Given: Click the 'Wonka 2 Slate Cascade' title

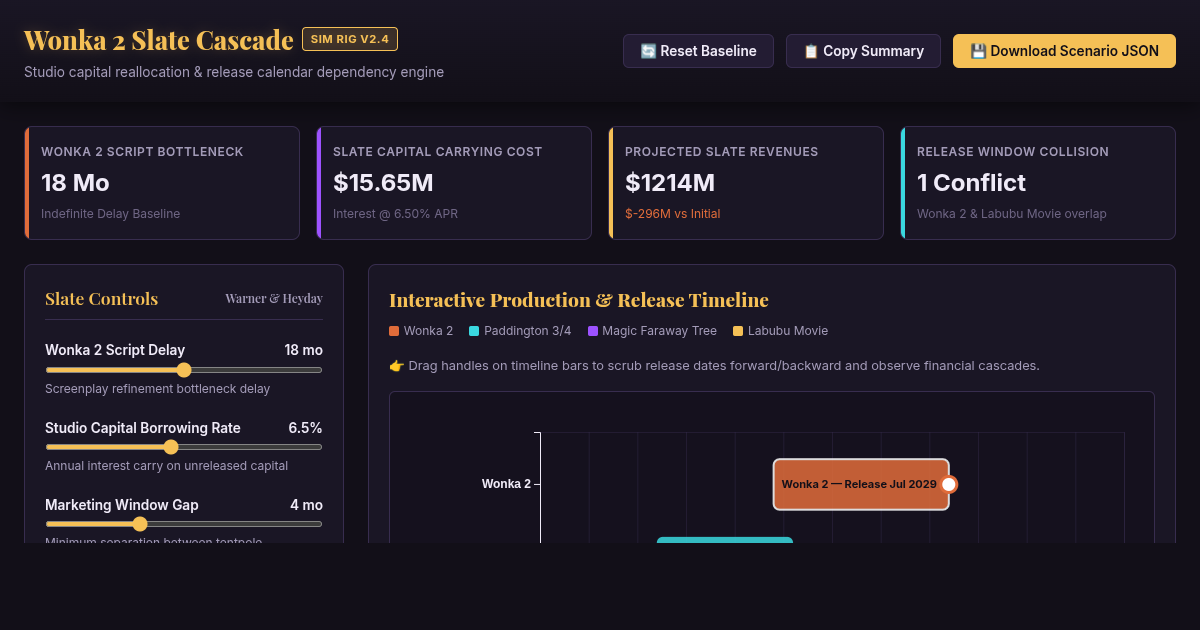Looking at the screenshot, I should pyautogui.click(x=158, y=40).
